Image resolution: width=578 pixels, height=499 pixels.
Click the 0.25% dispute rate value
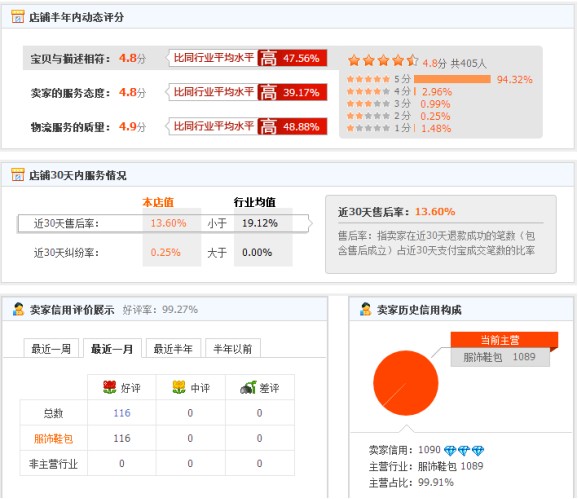[x=166, y=252]
